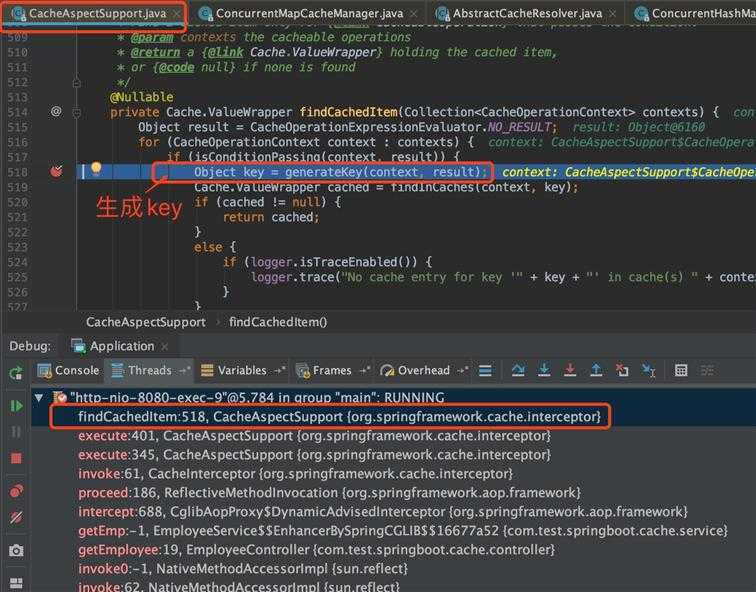Viewport: 756px width, 592px height.
Task: Click the @Nullable annotation on line 513
Action: coord(142,97)
